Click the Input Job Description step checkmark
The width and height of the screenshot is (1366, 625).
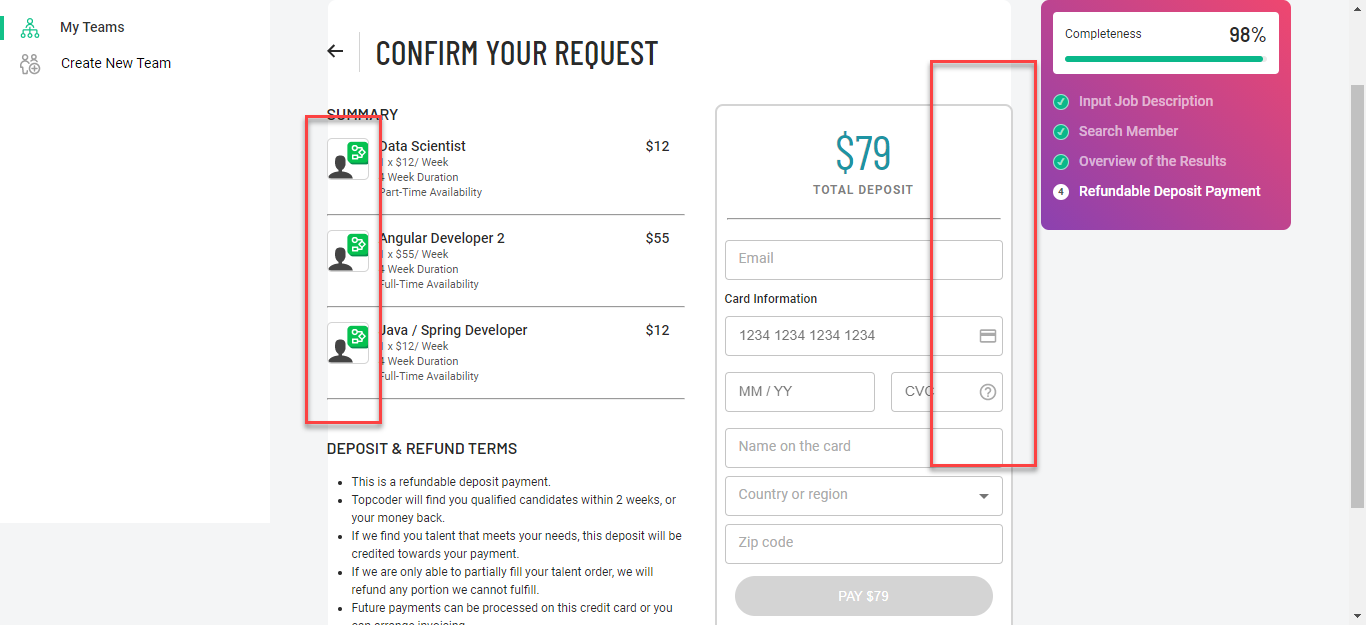pyautogui.click(x=1061, y=102)
